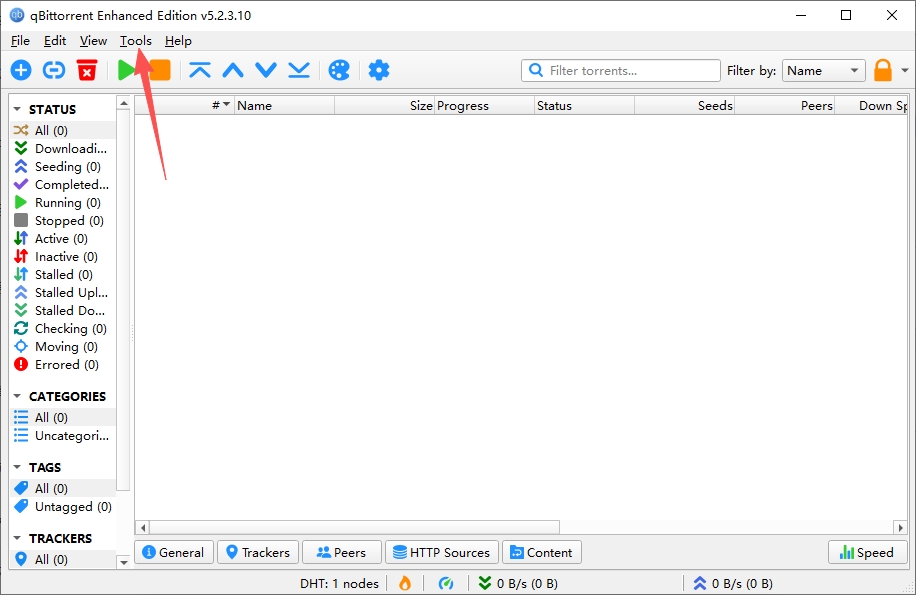916x595 pixels.
Task: Move torrent up in queue icon
Action: coord(233,71)
